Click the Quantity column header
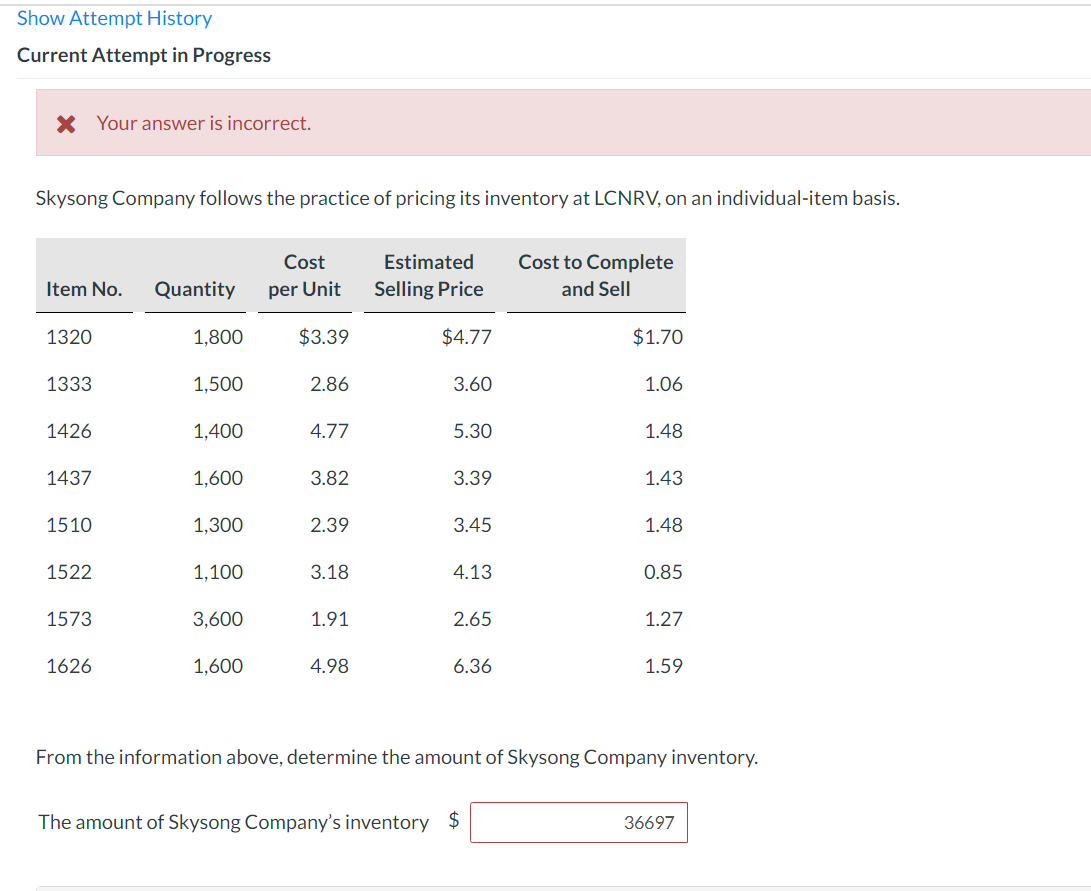Image resolution: width=1091 pixels, height=891 pixels. (195, 289)
